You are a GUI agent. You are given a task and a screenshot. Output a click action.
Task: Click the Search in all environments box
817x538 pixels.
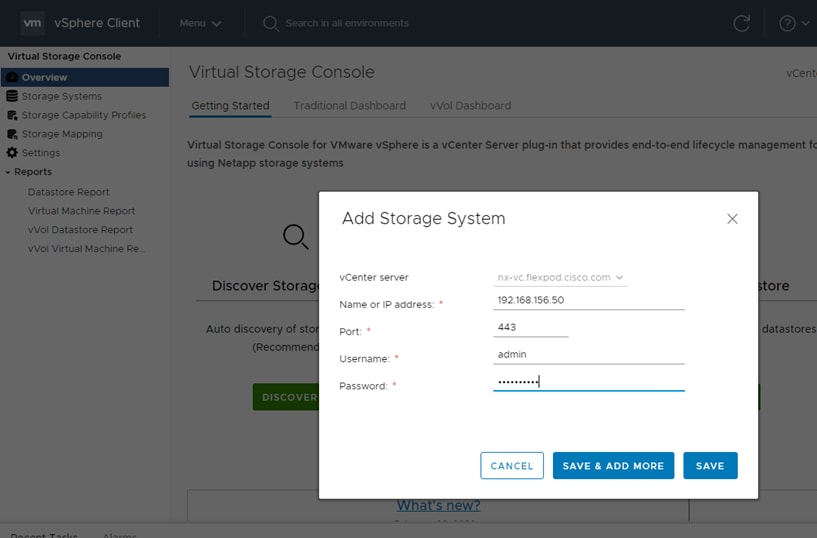coord(347,23)
